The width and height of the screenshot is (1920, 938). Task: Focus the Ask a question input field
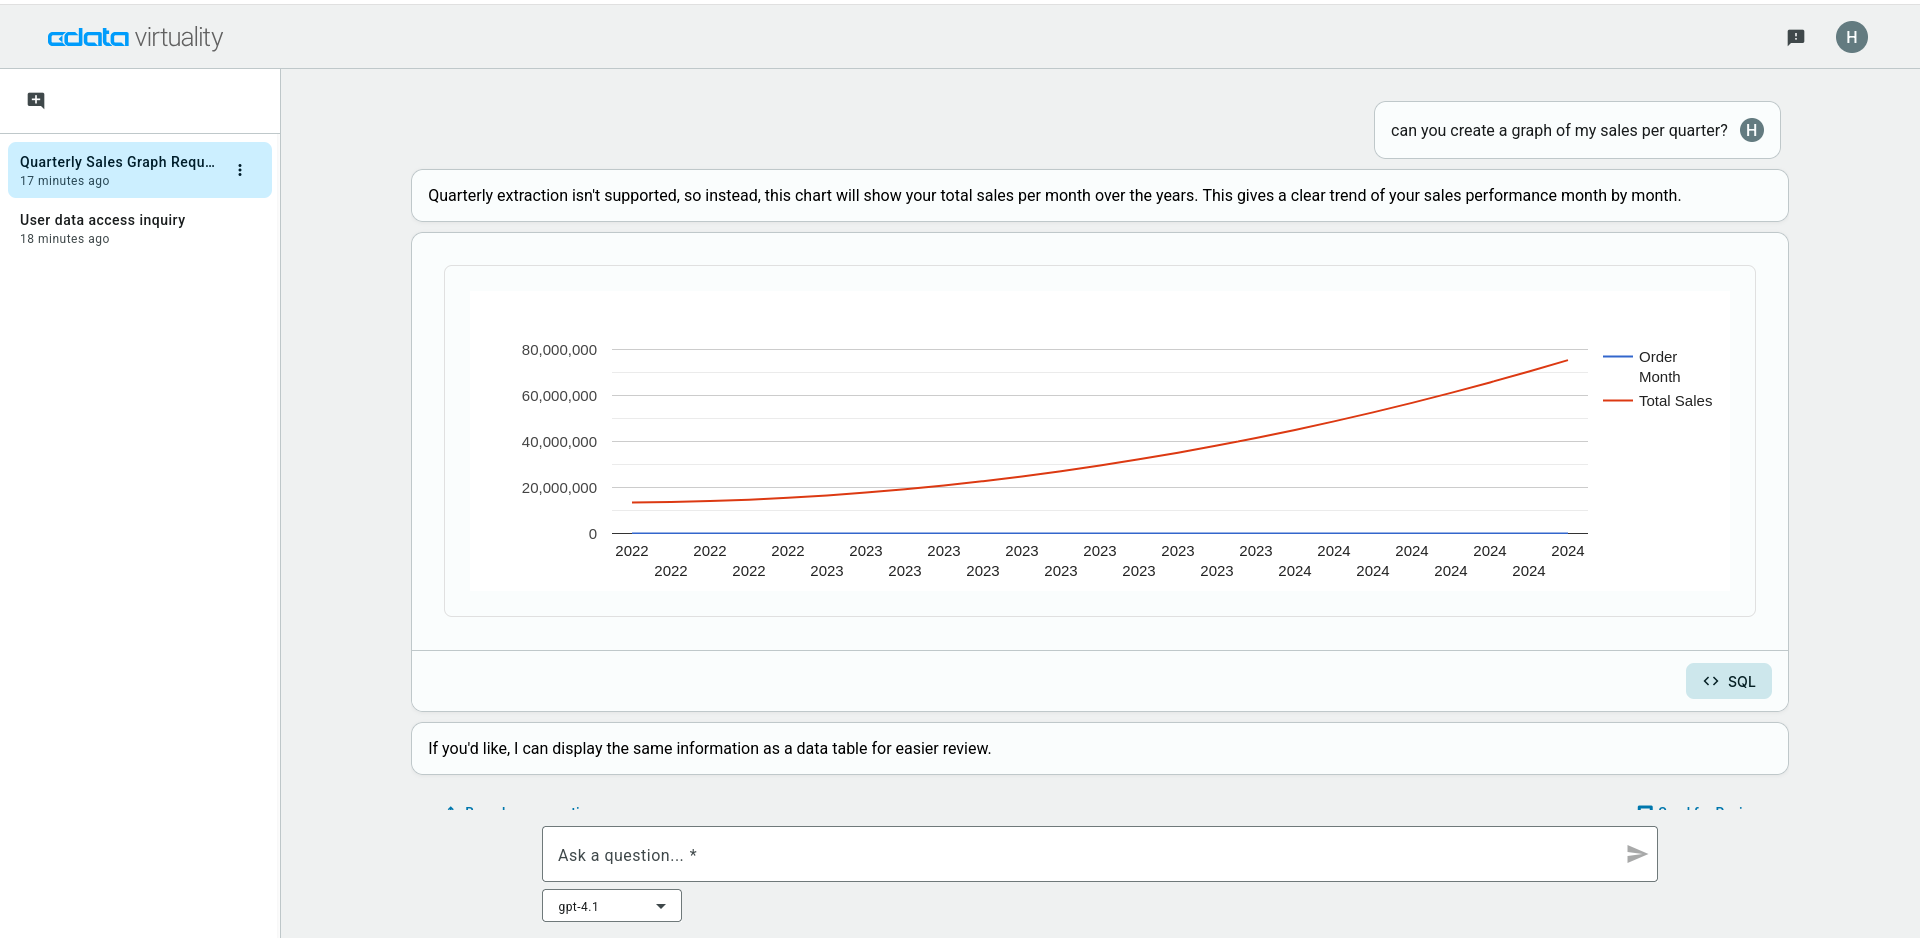coord(1085,855)
